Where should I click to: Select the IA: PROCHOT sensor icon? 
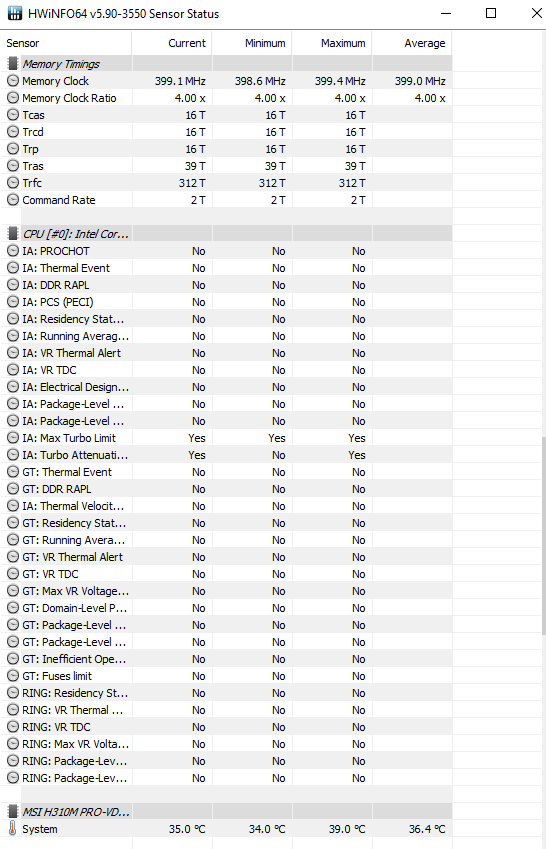12,251
